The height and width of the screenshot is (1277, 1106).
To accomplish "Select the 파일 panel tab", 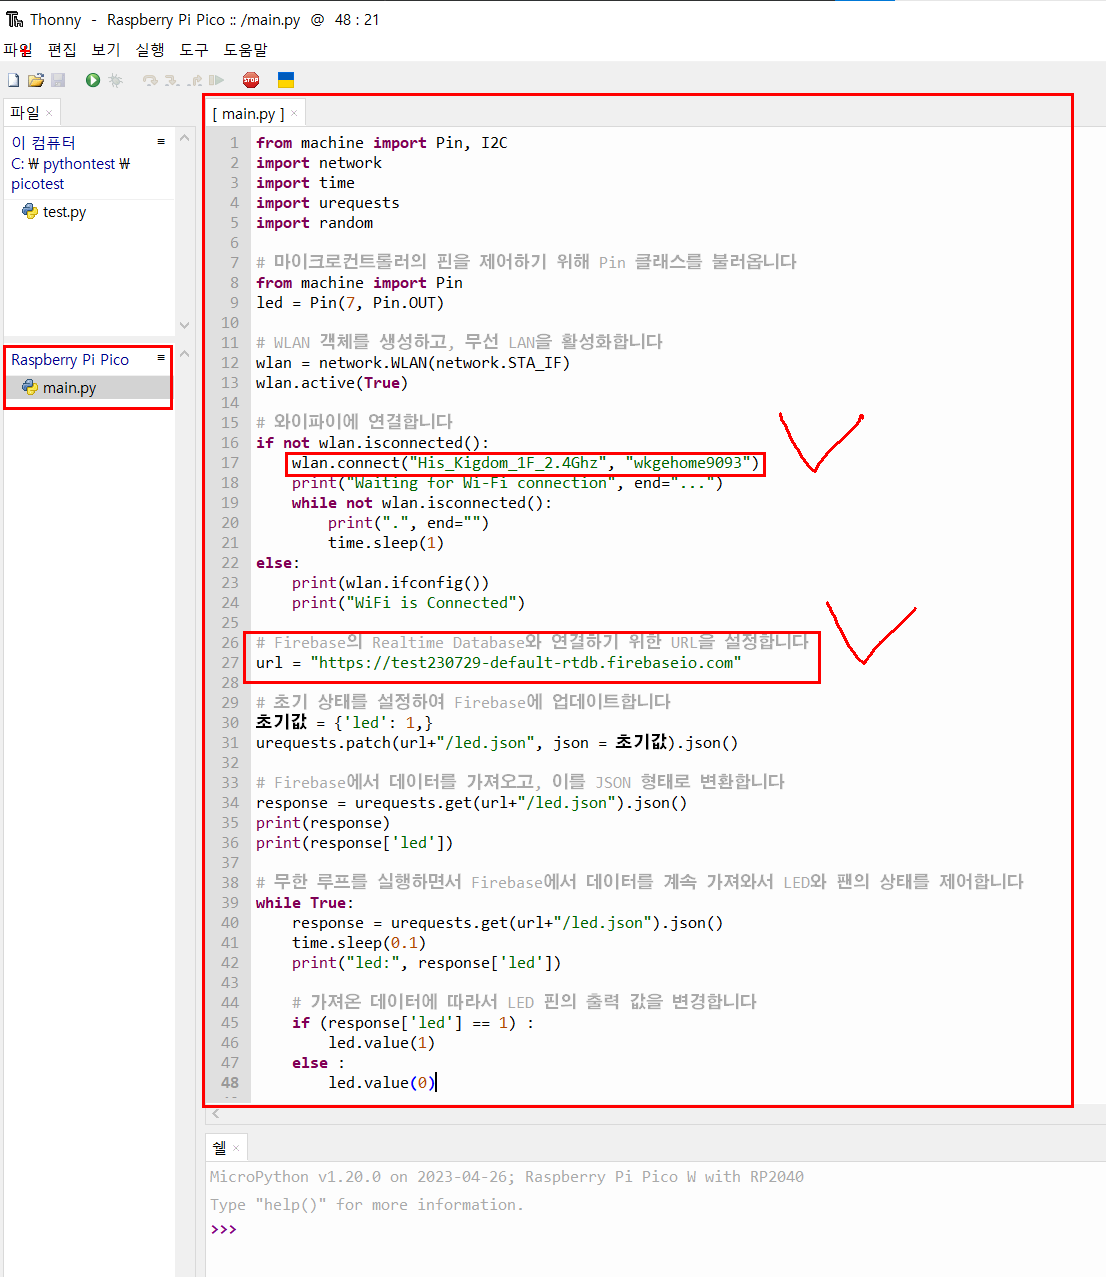I will coord(25,113).
